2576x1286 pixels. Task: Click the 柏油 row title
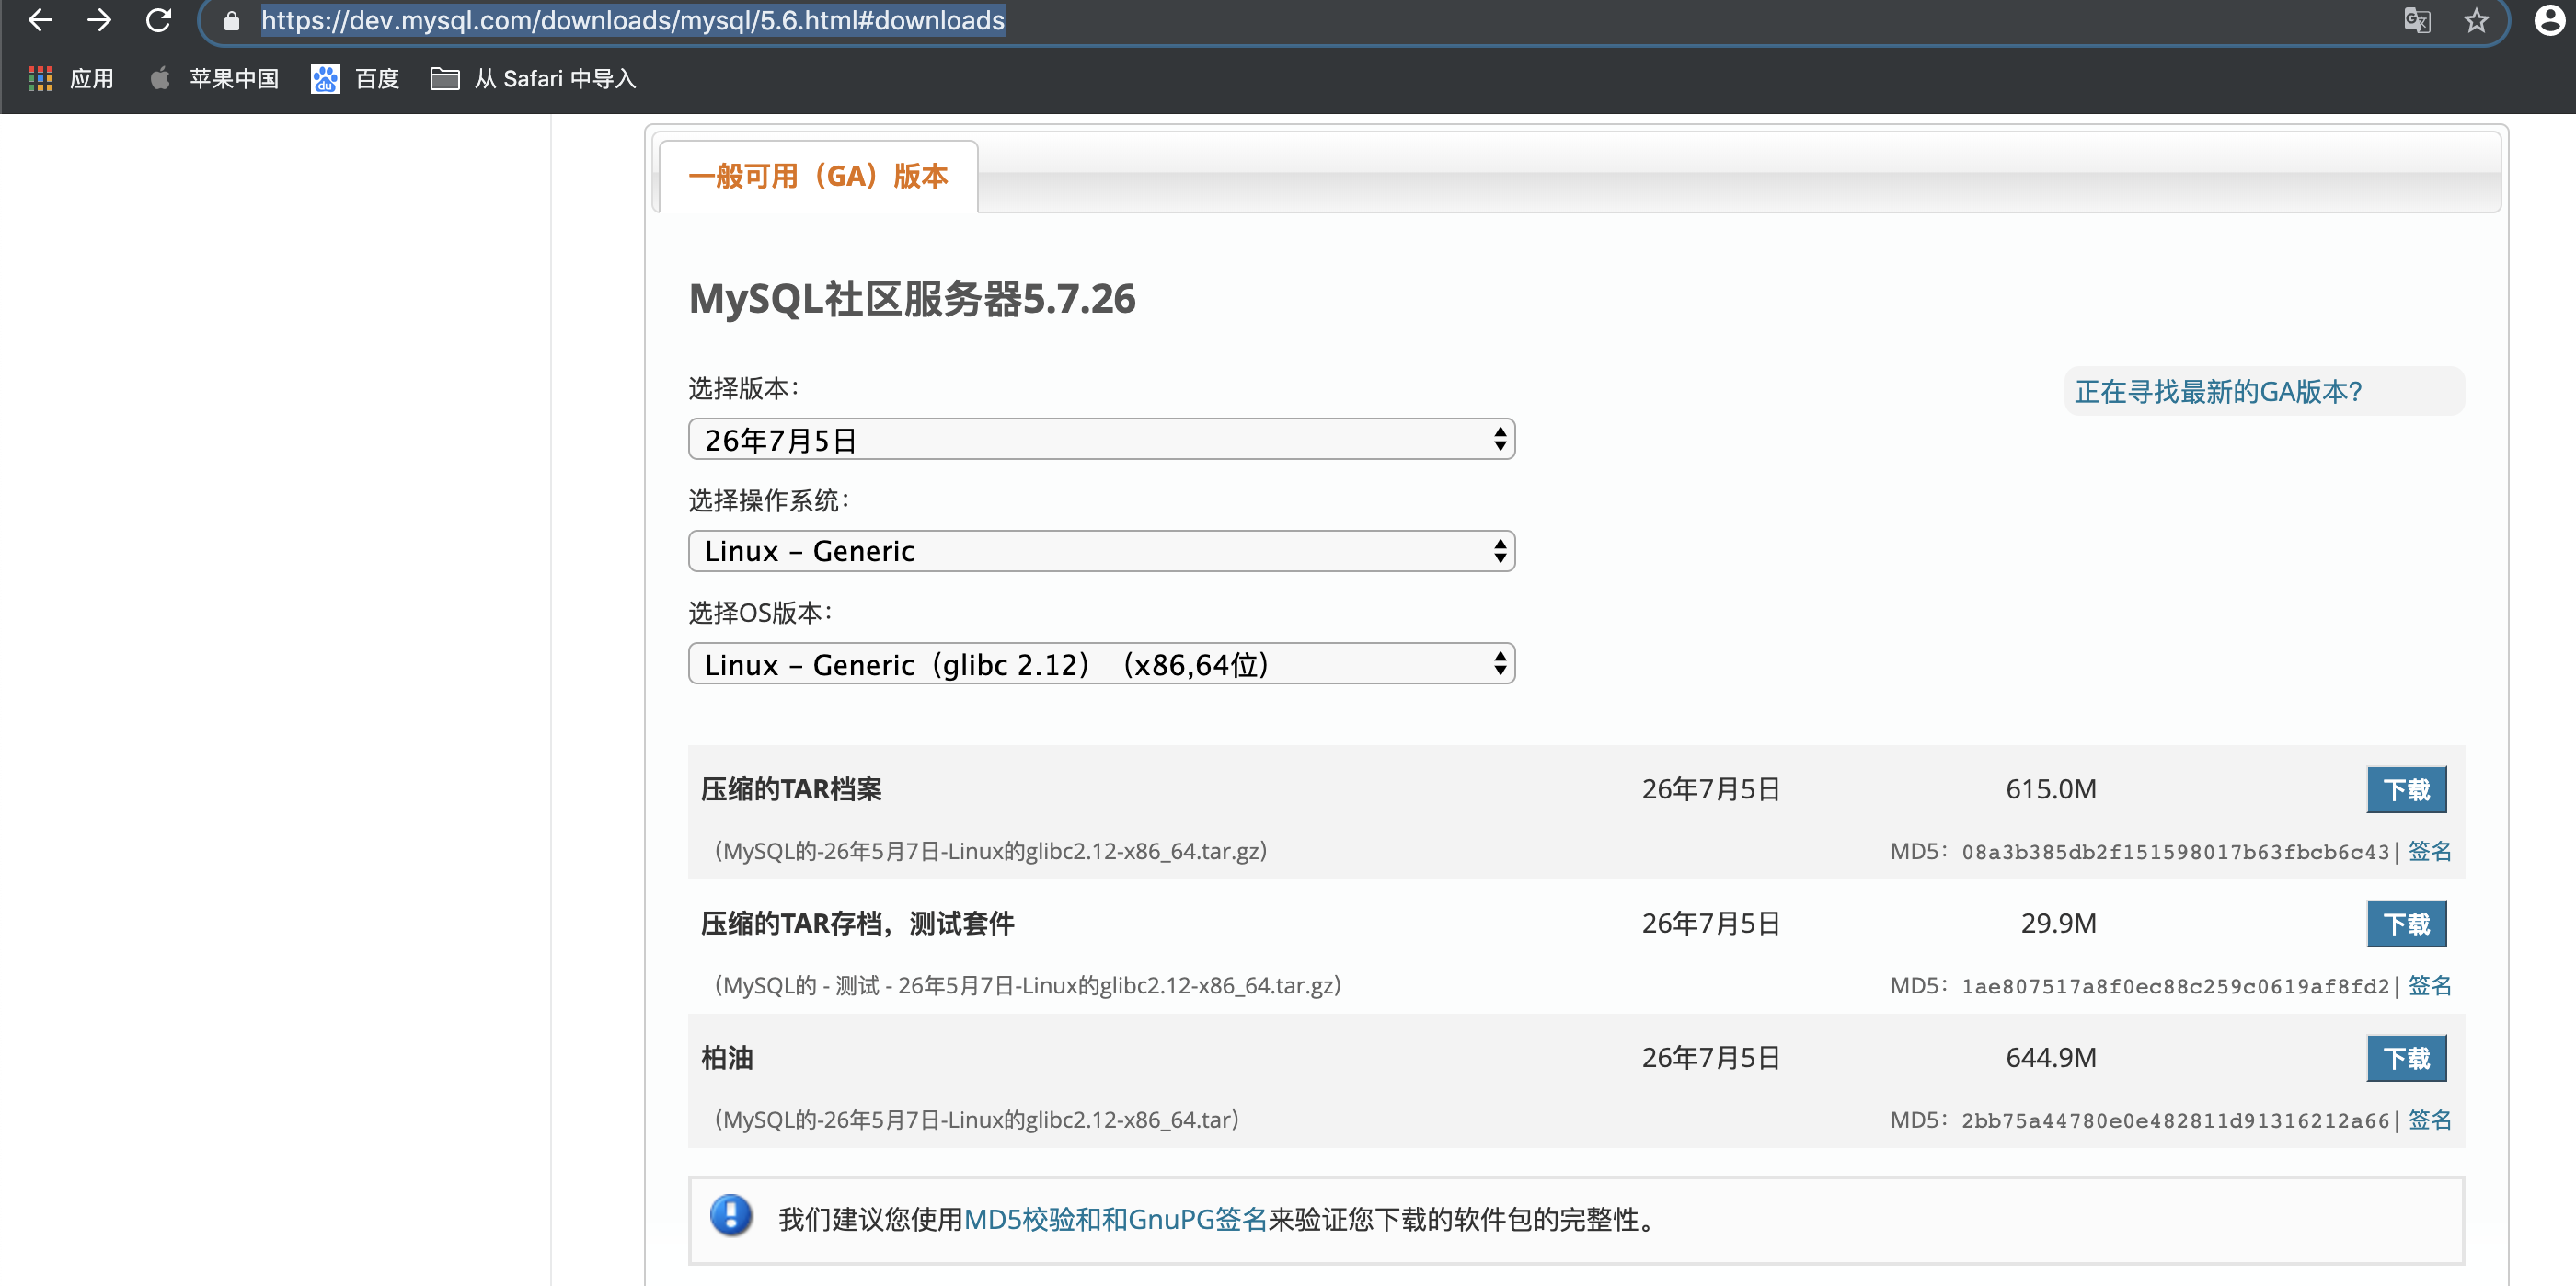[x=726, y=1058]
